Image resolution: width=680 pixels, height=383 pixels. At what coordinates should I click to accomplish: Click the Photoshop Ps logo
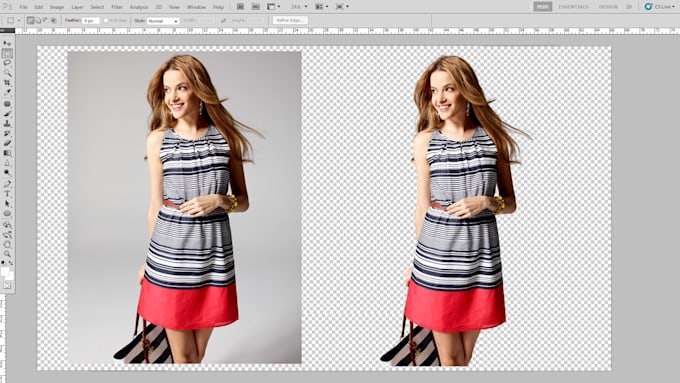[x=7, y=7]
